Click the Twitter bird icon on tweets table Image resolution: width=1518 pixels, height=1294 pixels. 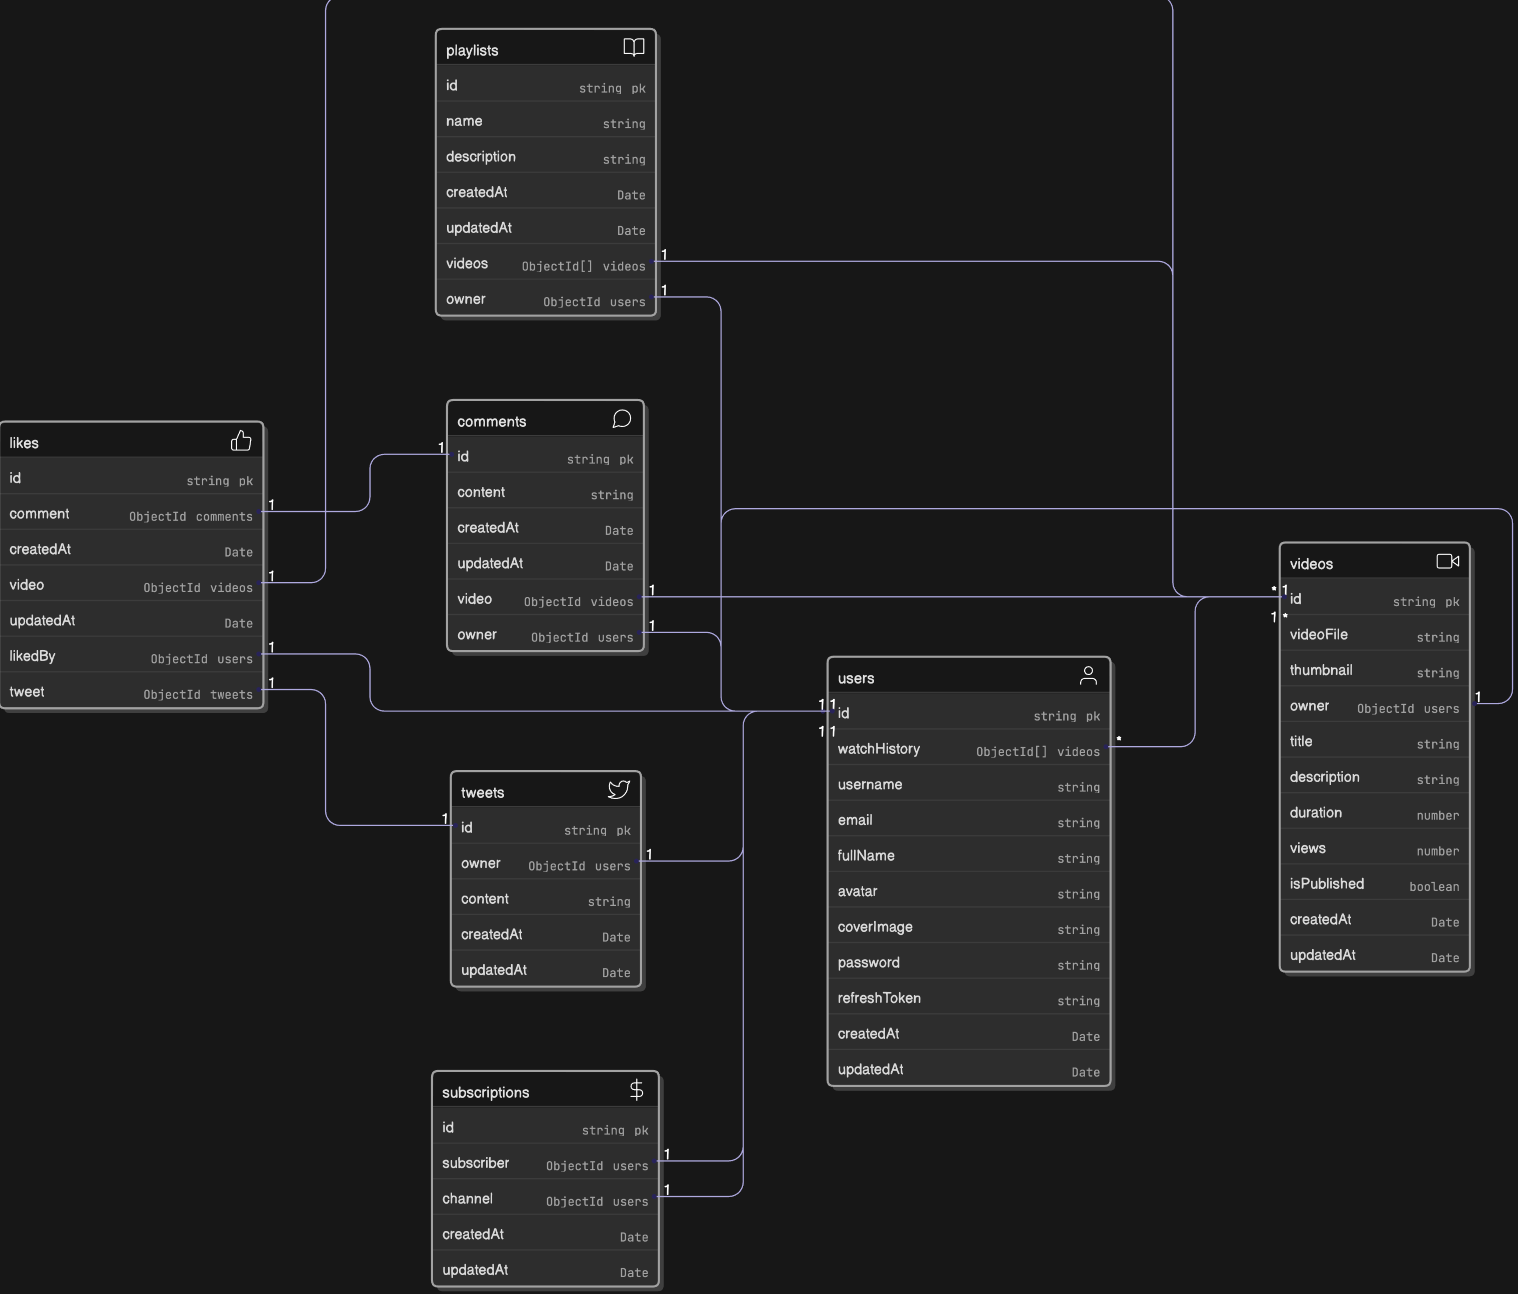618,789
